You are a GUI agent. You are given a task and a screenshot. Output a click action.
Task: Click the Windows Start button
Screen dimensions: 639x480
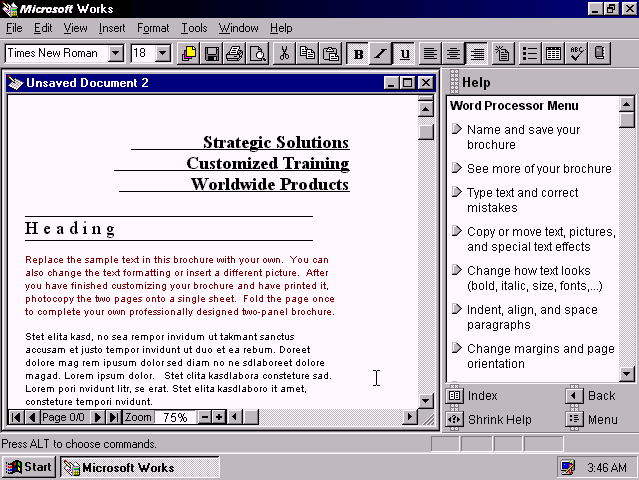click(28, 467)
